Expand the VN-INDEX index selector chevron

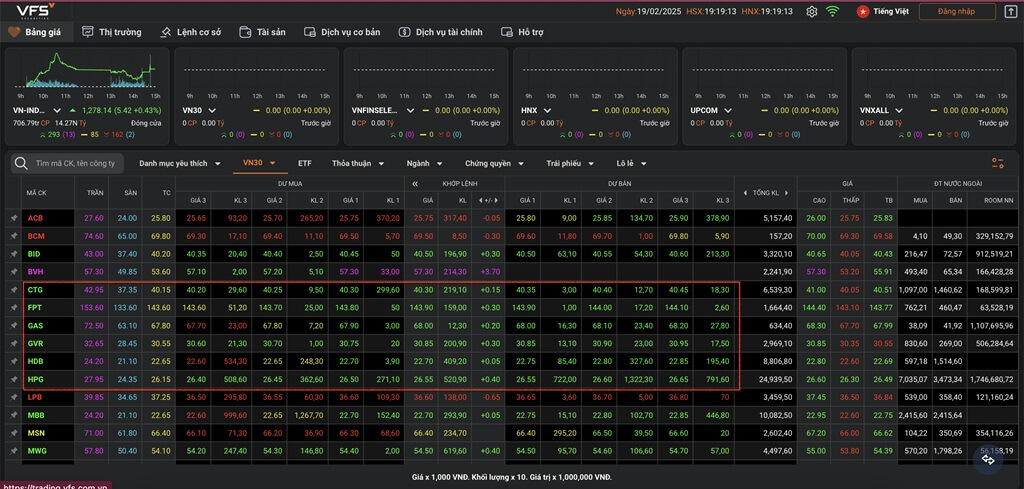[57, 110]
